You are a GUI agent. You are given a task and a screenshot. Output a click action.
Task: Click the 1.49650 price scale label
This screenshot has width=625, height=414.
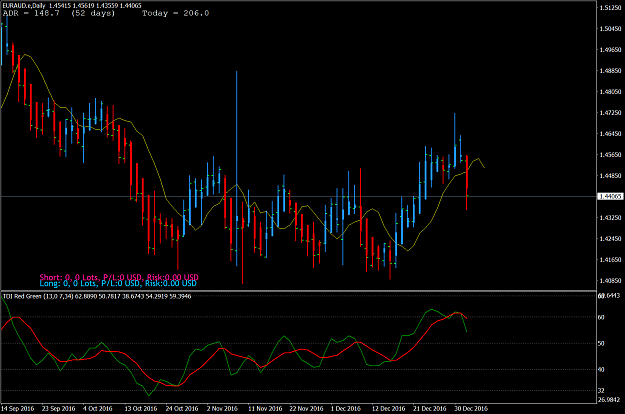(610, 50)
